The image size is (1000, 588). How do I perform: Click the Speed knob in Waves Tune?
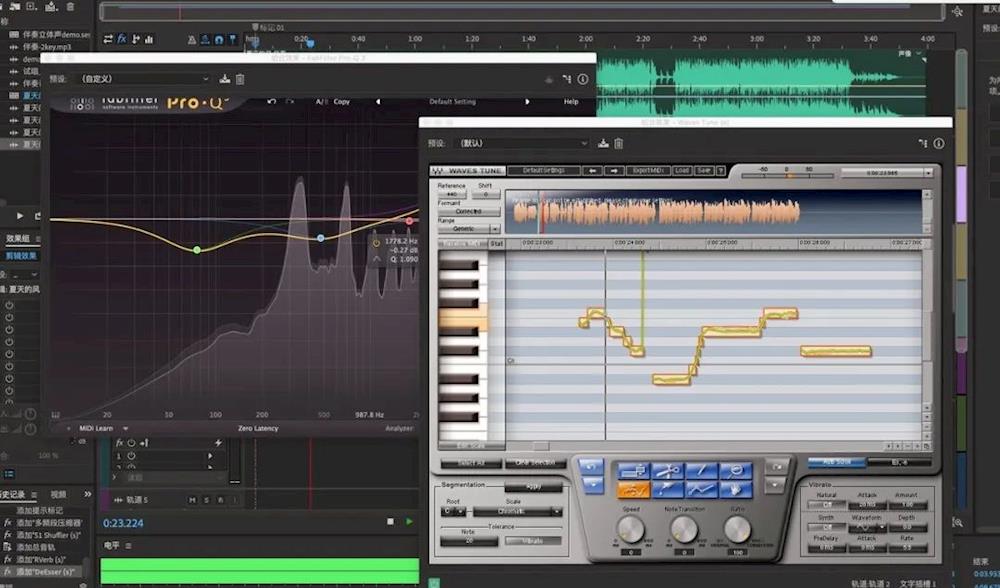tap(631, 529)
